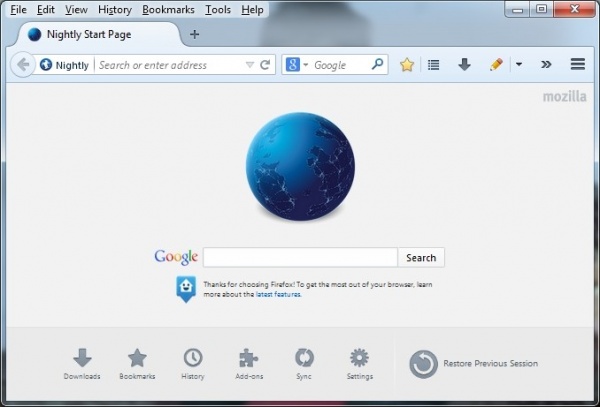Maximize the Nightly window

click(x=541, y=9)
